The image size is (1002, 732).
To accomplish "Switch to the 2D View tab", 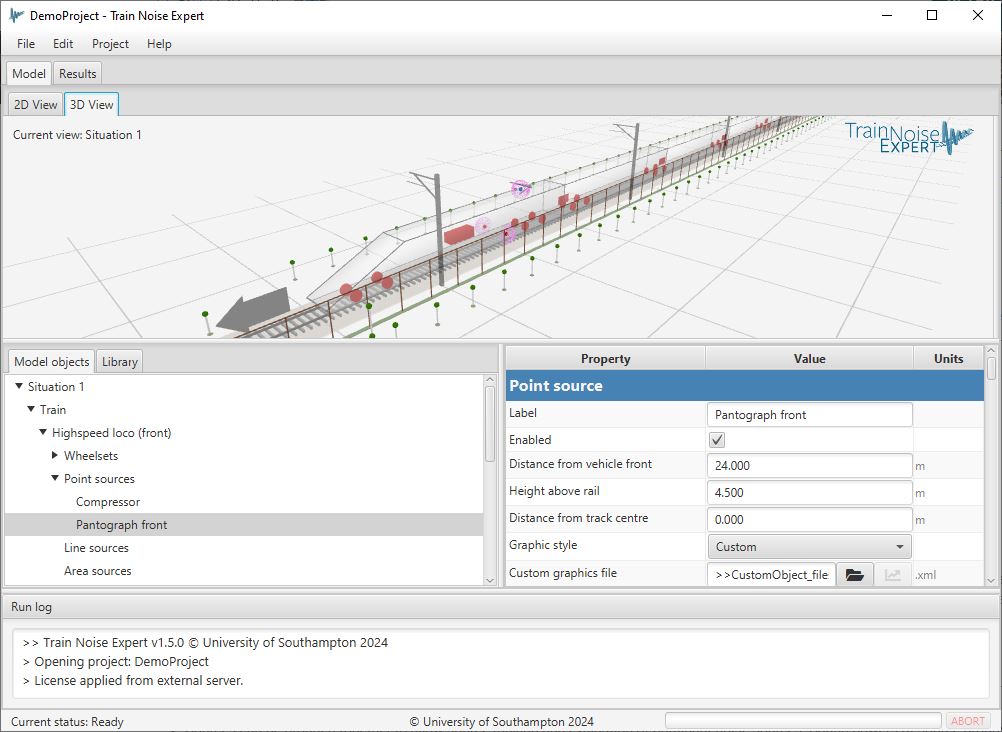I will pyautogui.click(x=36, y=105).
